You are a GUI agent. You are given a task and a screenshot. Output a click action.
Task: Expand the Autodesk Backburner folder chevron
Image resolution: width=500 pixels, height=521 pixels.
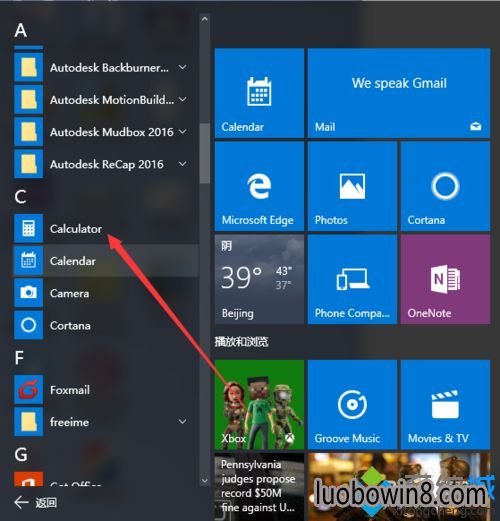click(x=182, y=67)
